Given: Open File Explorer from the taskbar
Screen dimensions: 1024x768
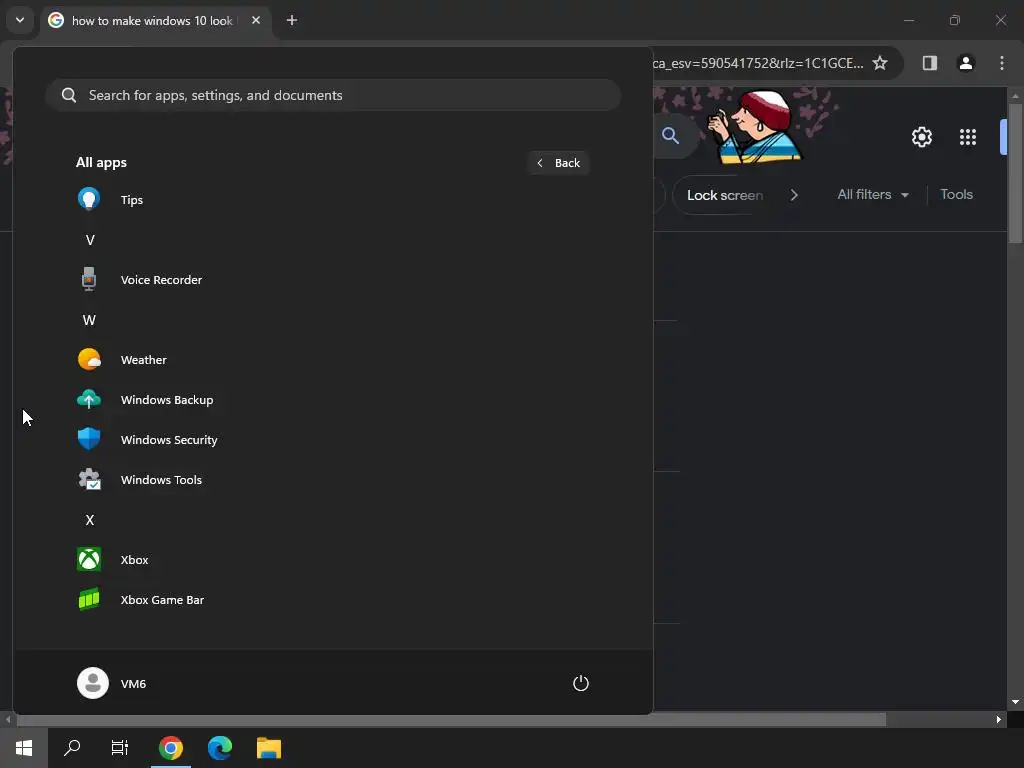Looking at the screenshot, I should click(x=268, y=748).
